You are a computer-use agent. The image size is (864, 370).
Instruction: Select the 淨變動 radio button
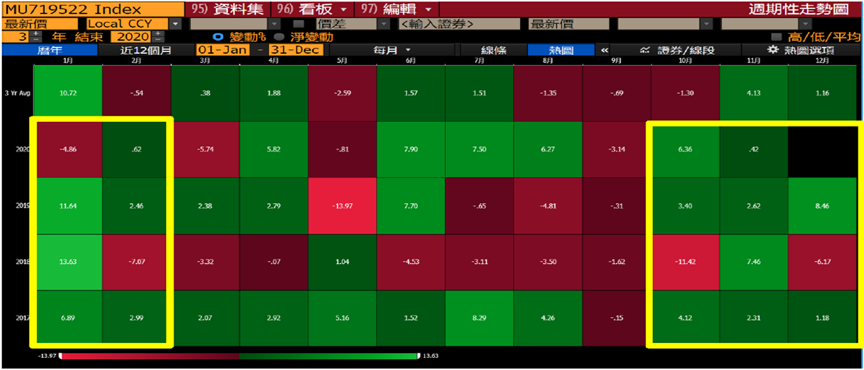pos(278,37)
